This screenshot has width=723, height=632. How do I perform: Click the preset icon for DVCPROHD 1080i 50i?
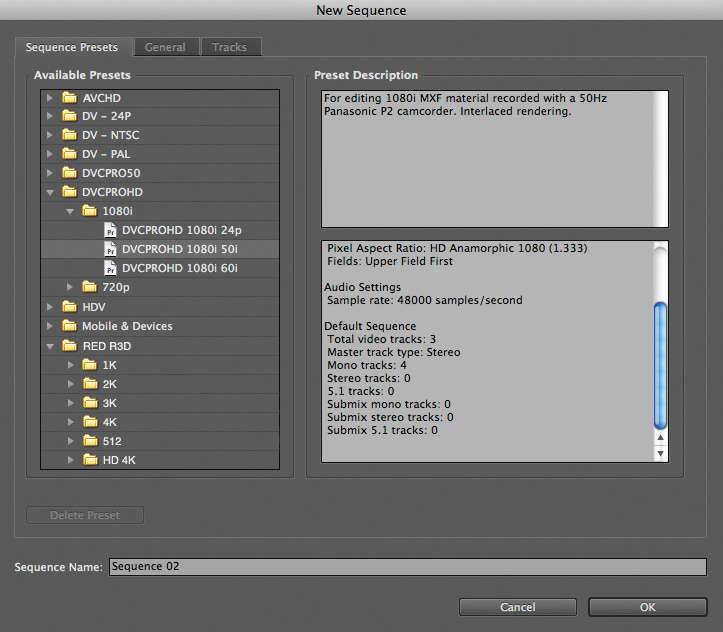(x=110, y=249)
